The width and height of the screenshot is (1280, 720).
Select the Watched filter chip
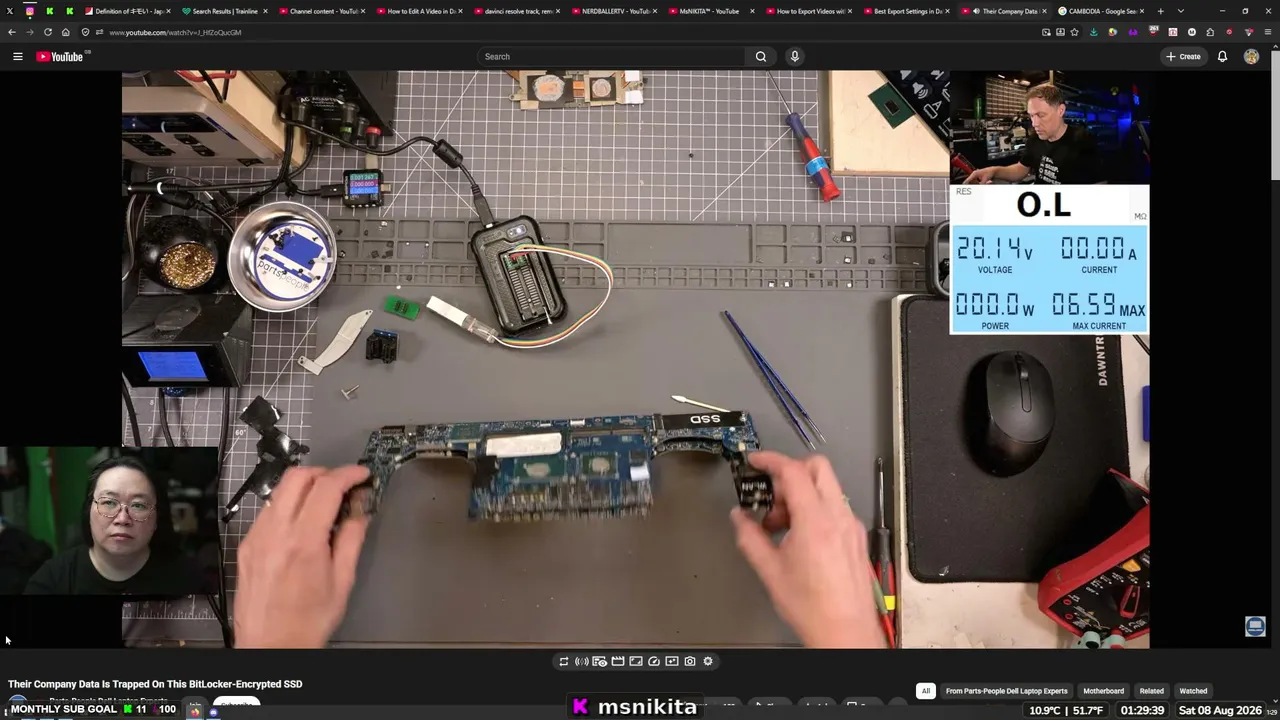[x=1193, y=691]
